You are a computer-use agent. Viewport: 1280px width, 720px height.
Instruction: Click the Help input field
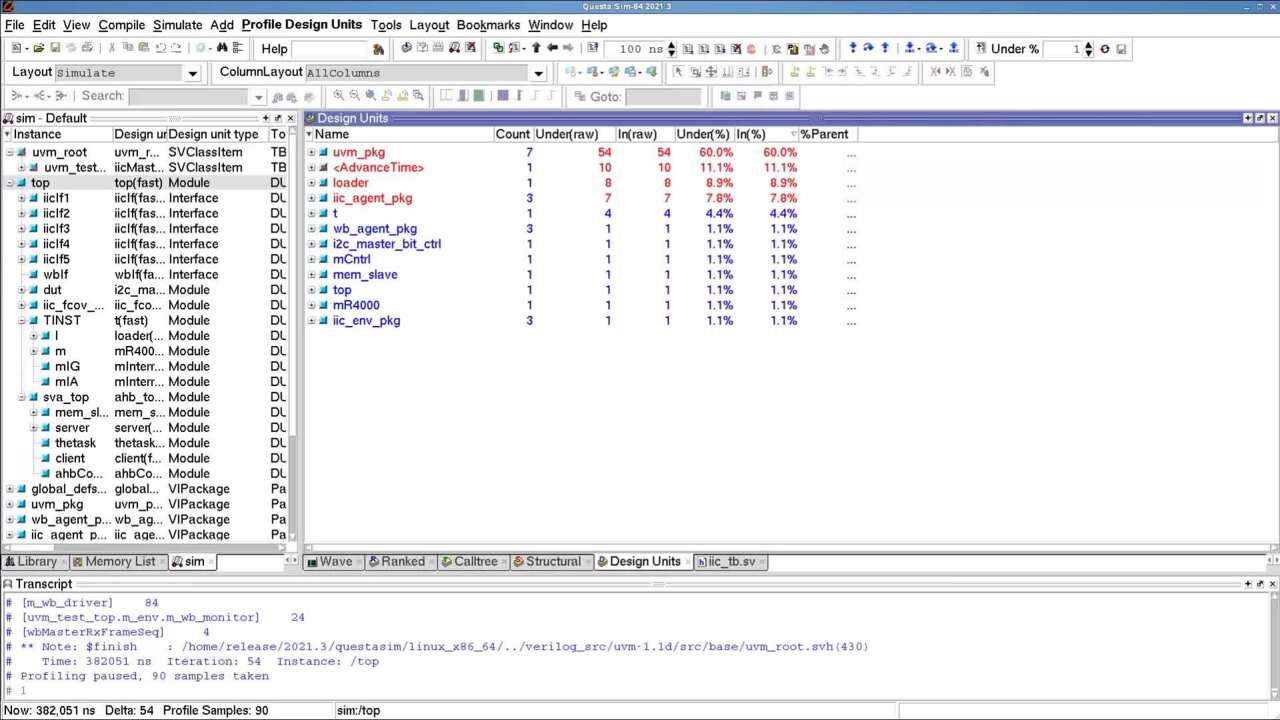point(329,49)
